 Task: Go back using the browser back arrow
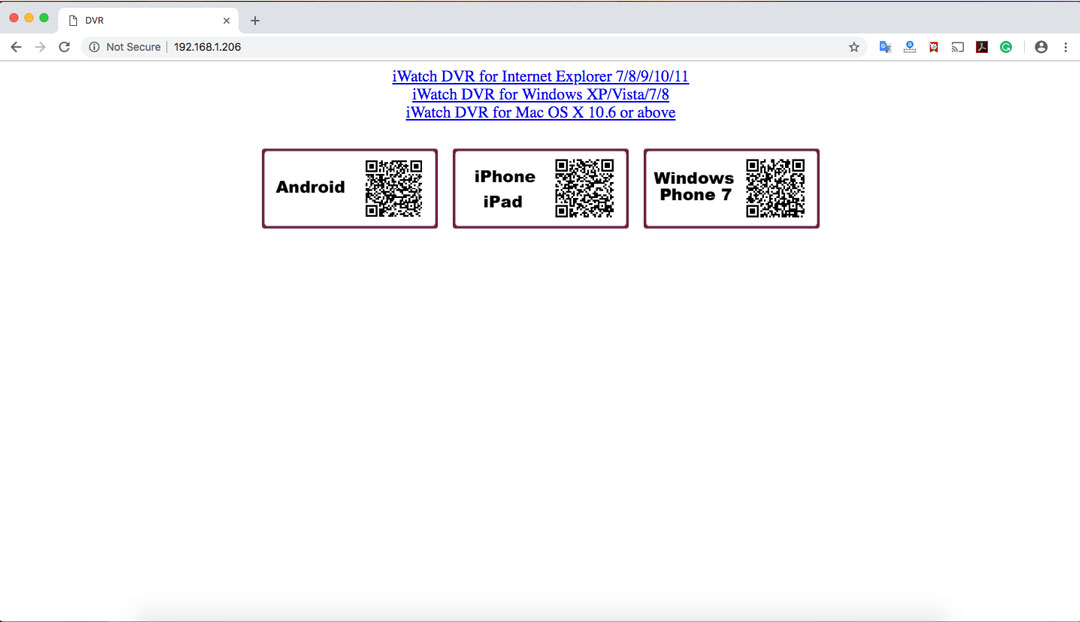[x=16, y=47]
